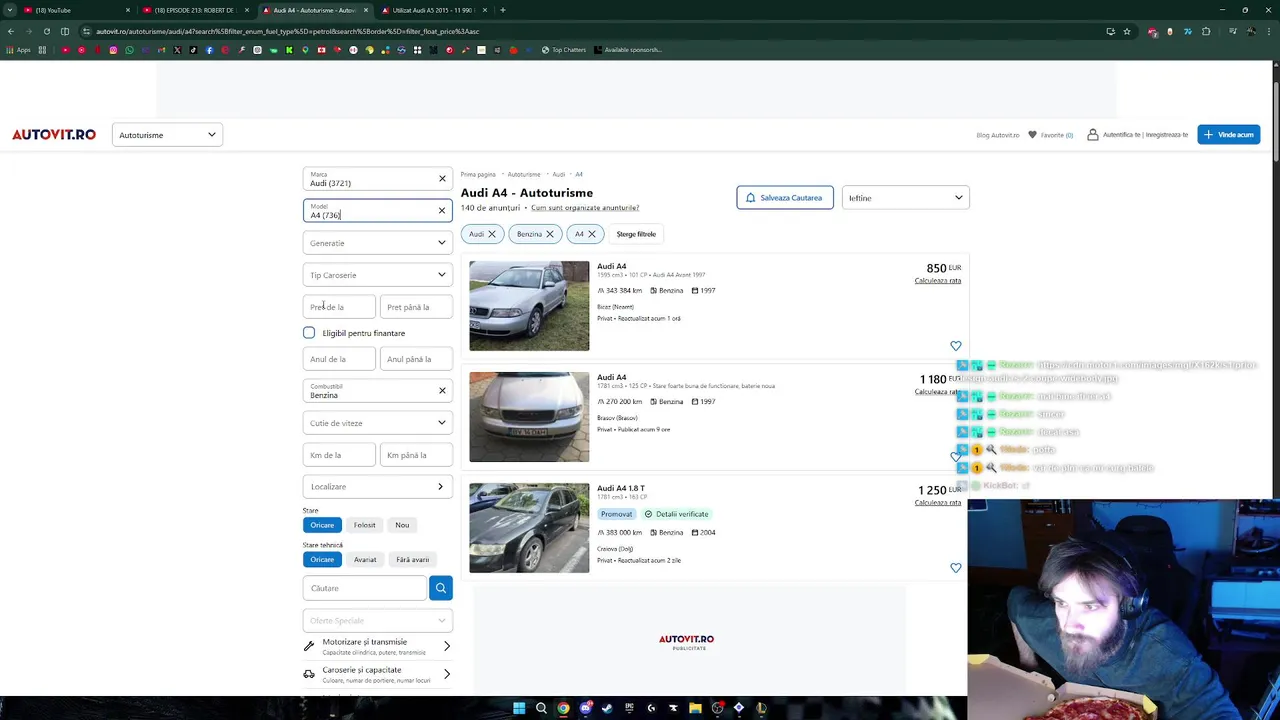Image resolution: width=1280 pixels, height=720 pixels.
Task: Click Vinde acum button
Action: coord(1229,135)
